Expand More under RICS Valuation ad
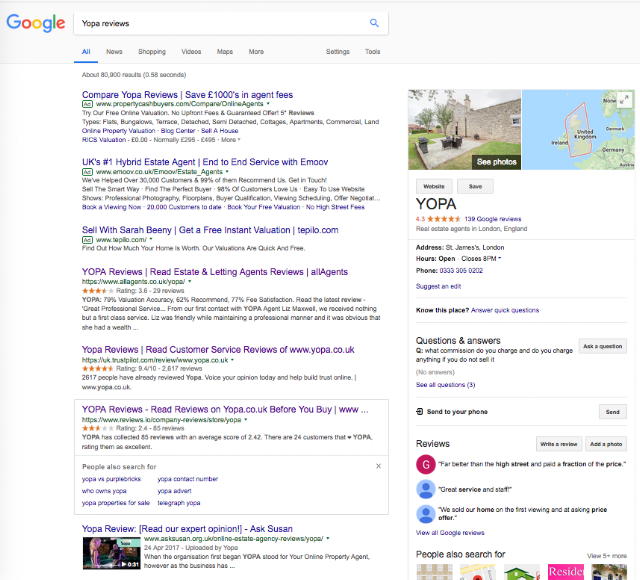This screenshot has width=640, height=580. [x=231, y=140]
